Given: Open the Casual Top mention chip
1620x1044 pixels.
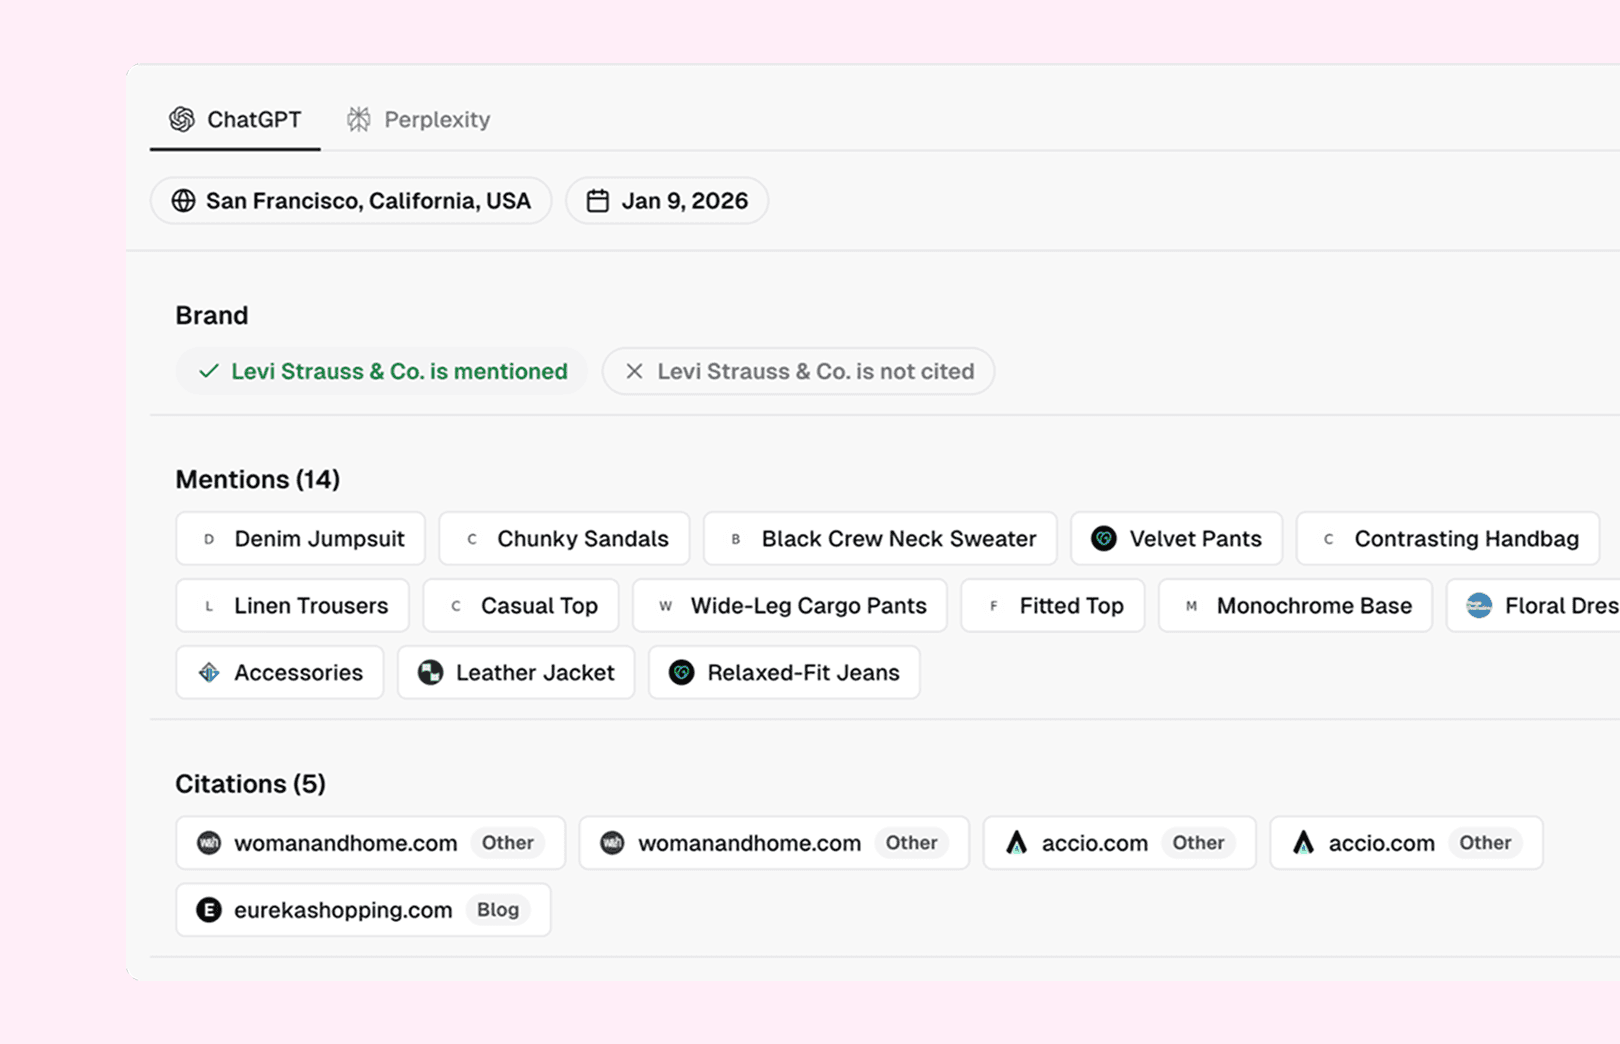Looking at the screenshot, I should click(x=521, y=606).
